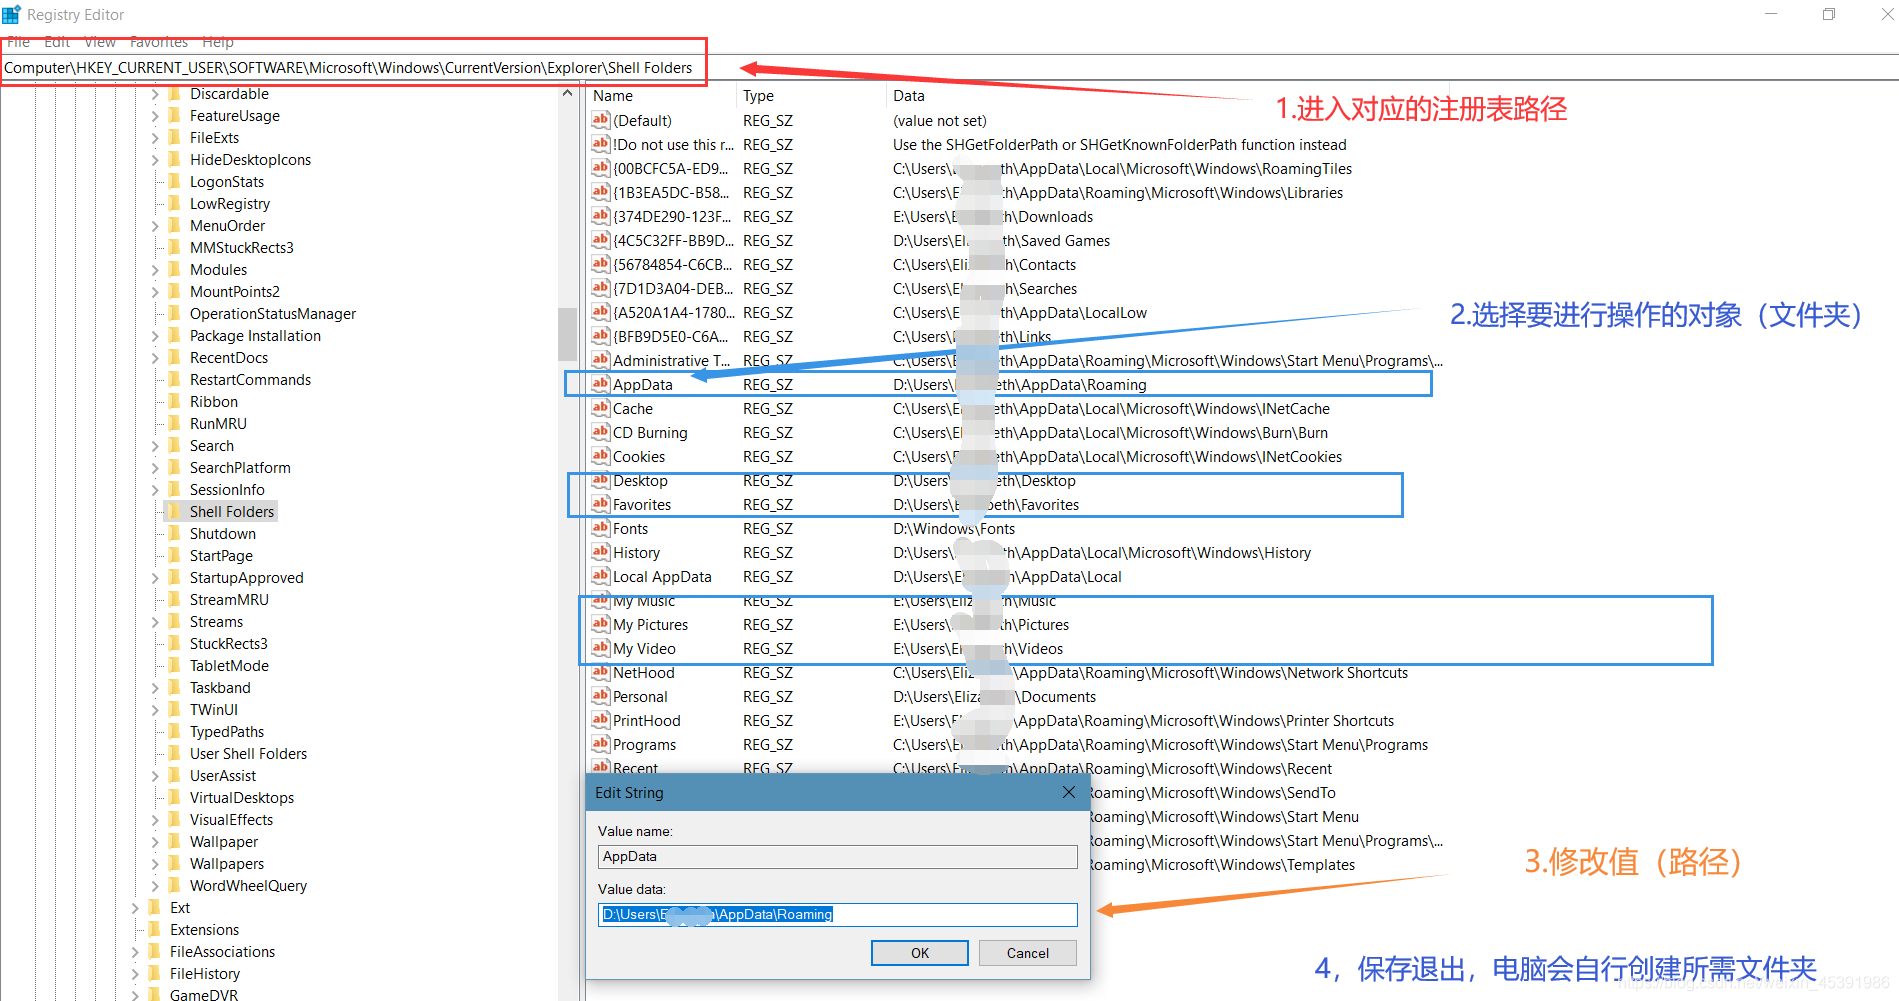Click the string icon of My Video value
This screenshot has width=1899, height=1001.
click(x=600, y=648)
